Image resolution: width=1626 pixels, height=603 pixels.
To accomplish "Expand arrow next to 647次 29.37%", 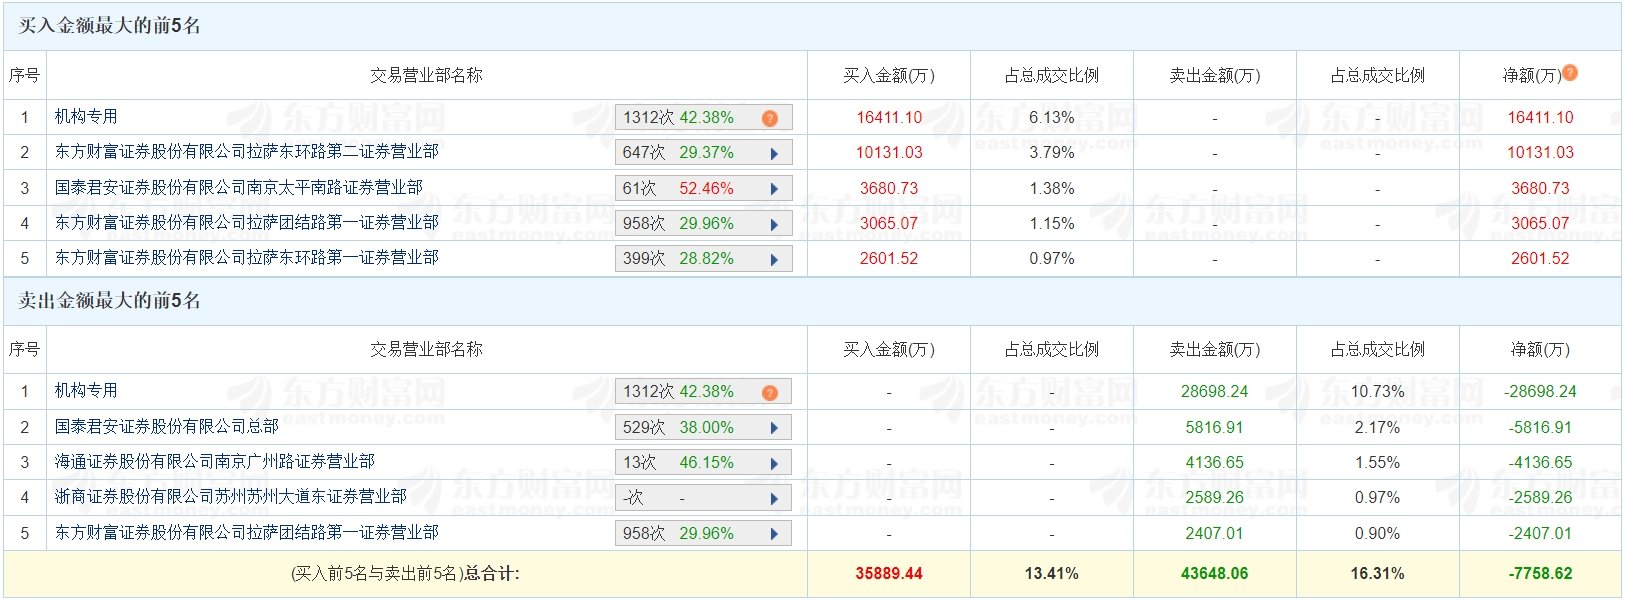I will 774,153.
